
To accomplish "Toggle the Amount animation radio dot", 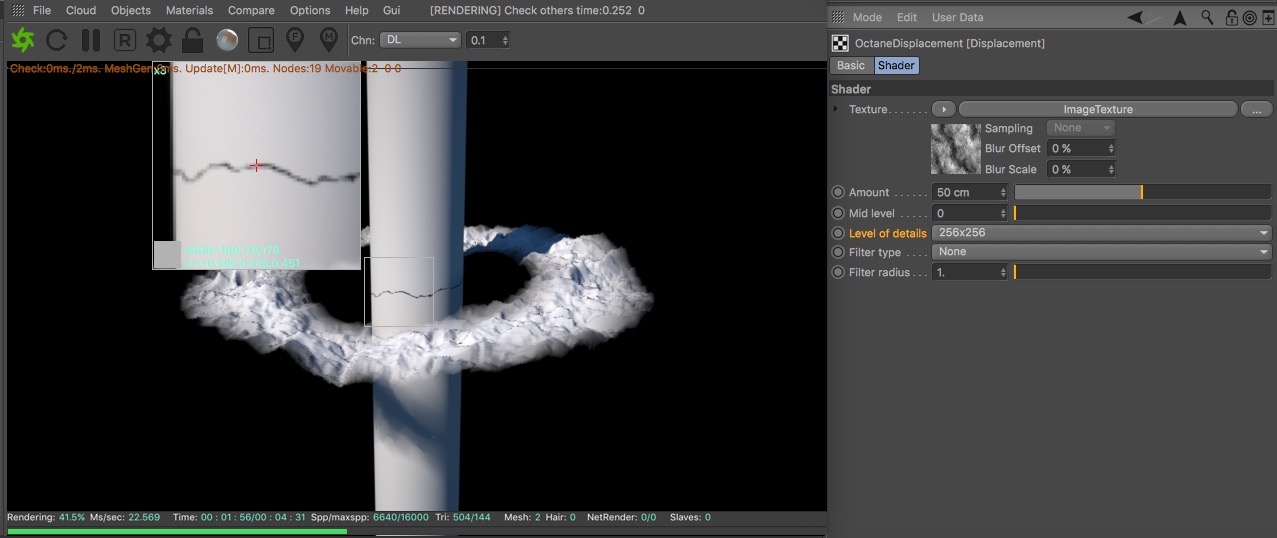I will [838, 192].
